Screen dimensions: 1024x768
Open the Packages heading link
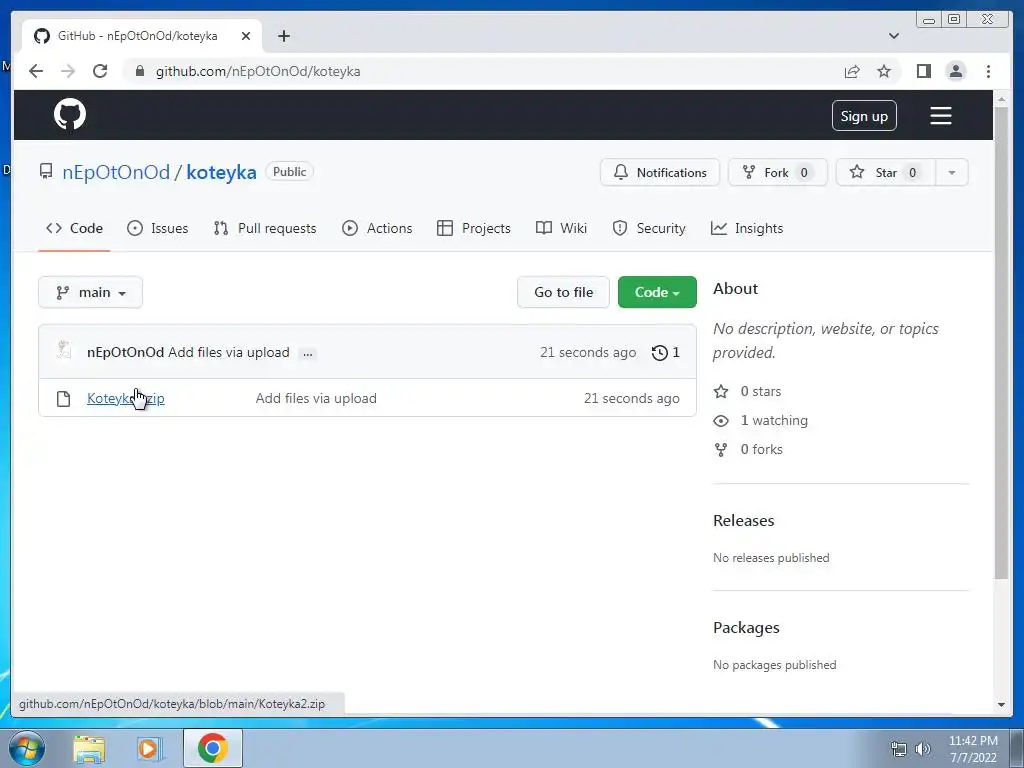(x=746, y=628)
